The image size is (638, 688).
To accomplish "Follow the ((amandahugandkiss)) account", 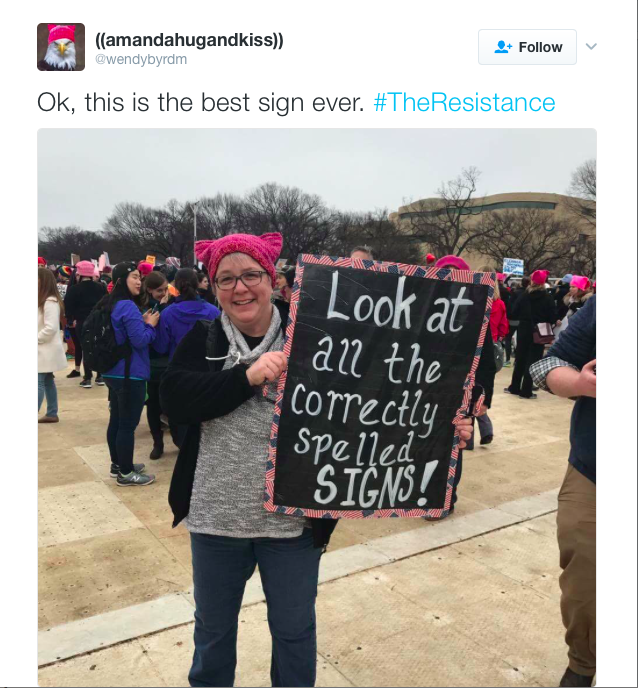I will [527, 47].
